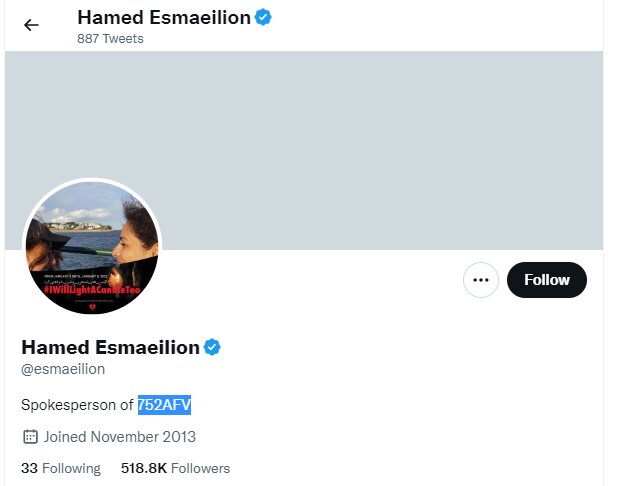Click the Hamed Esmaeilion title in the top header
Screen dimensions: 623x486
click(x=163, y=17)
